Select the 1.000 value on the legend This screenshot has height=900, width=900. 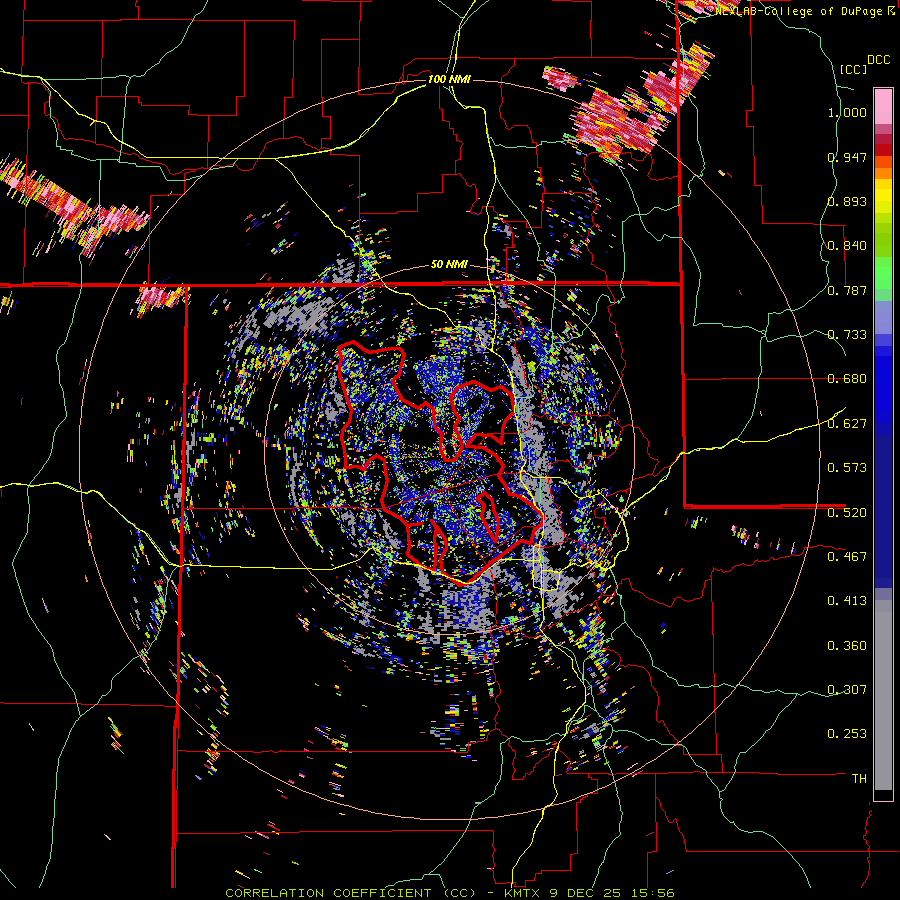[847, 112]
